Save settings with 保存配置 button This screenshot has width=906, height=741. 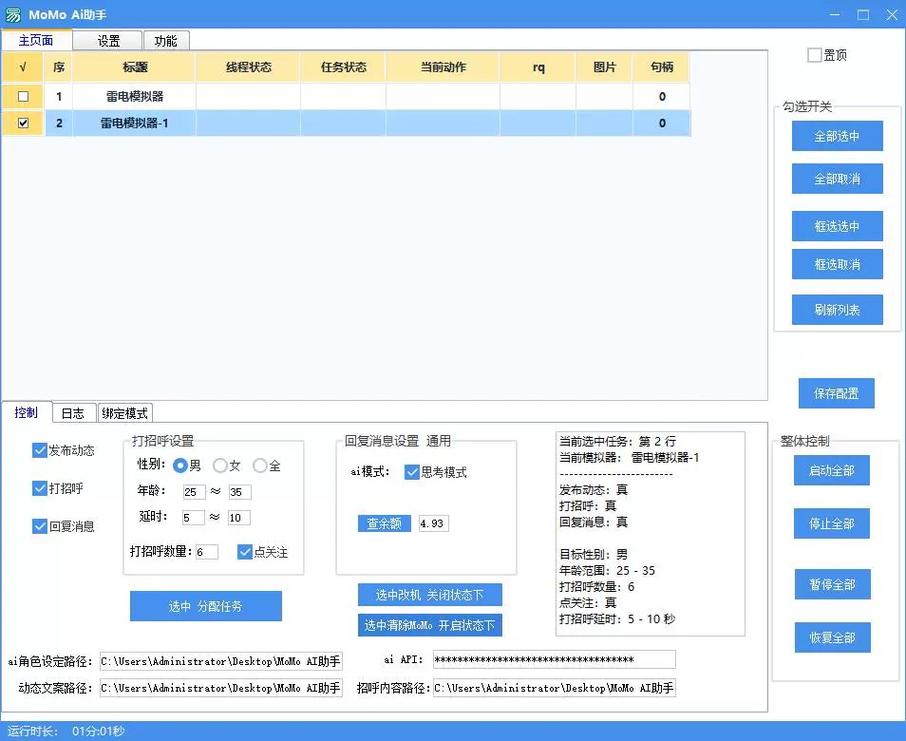pos(836,393)
